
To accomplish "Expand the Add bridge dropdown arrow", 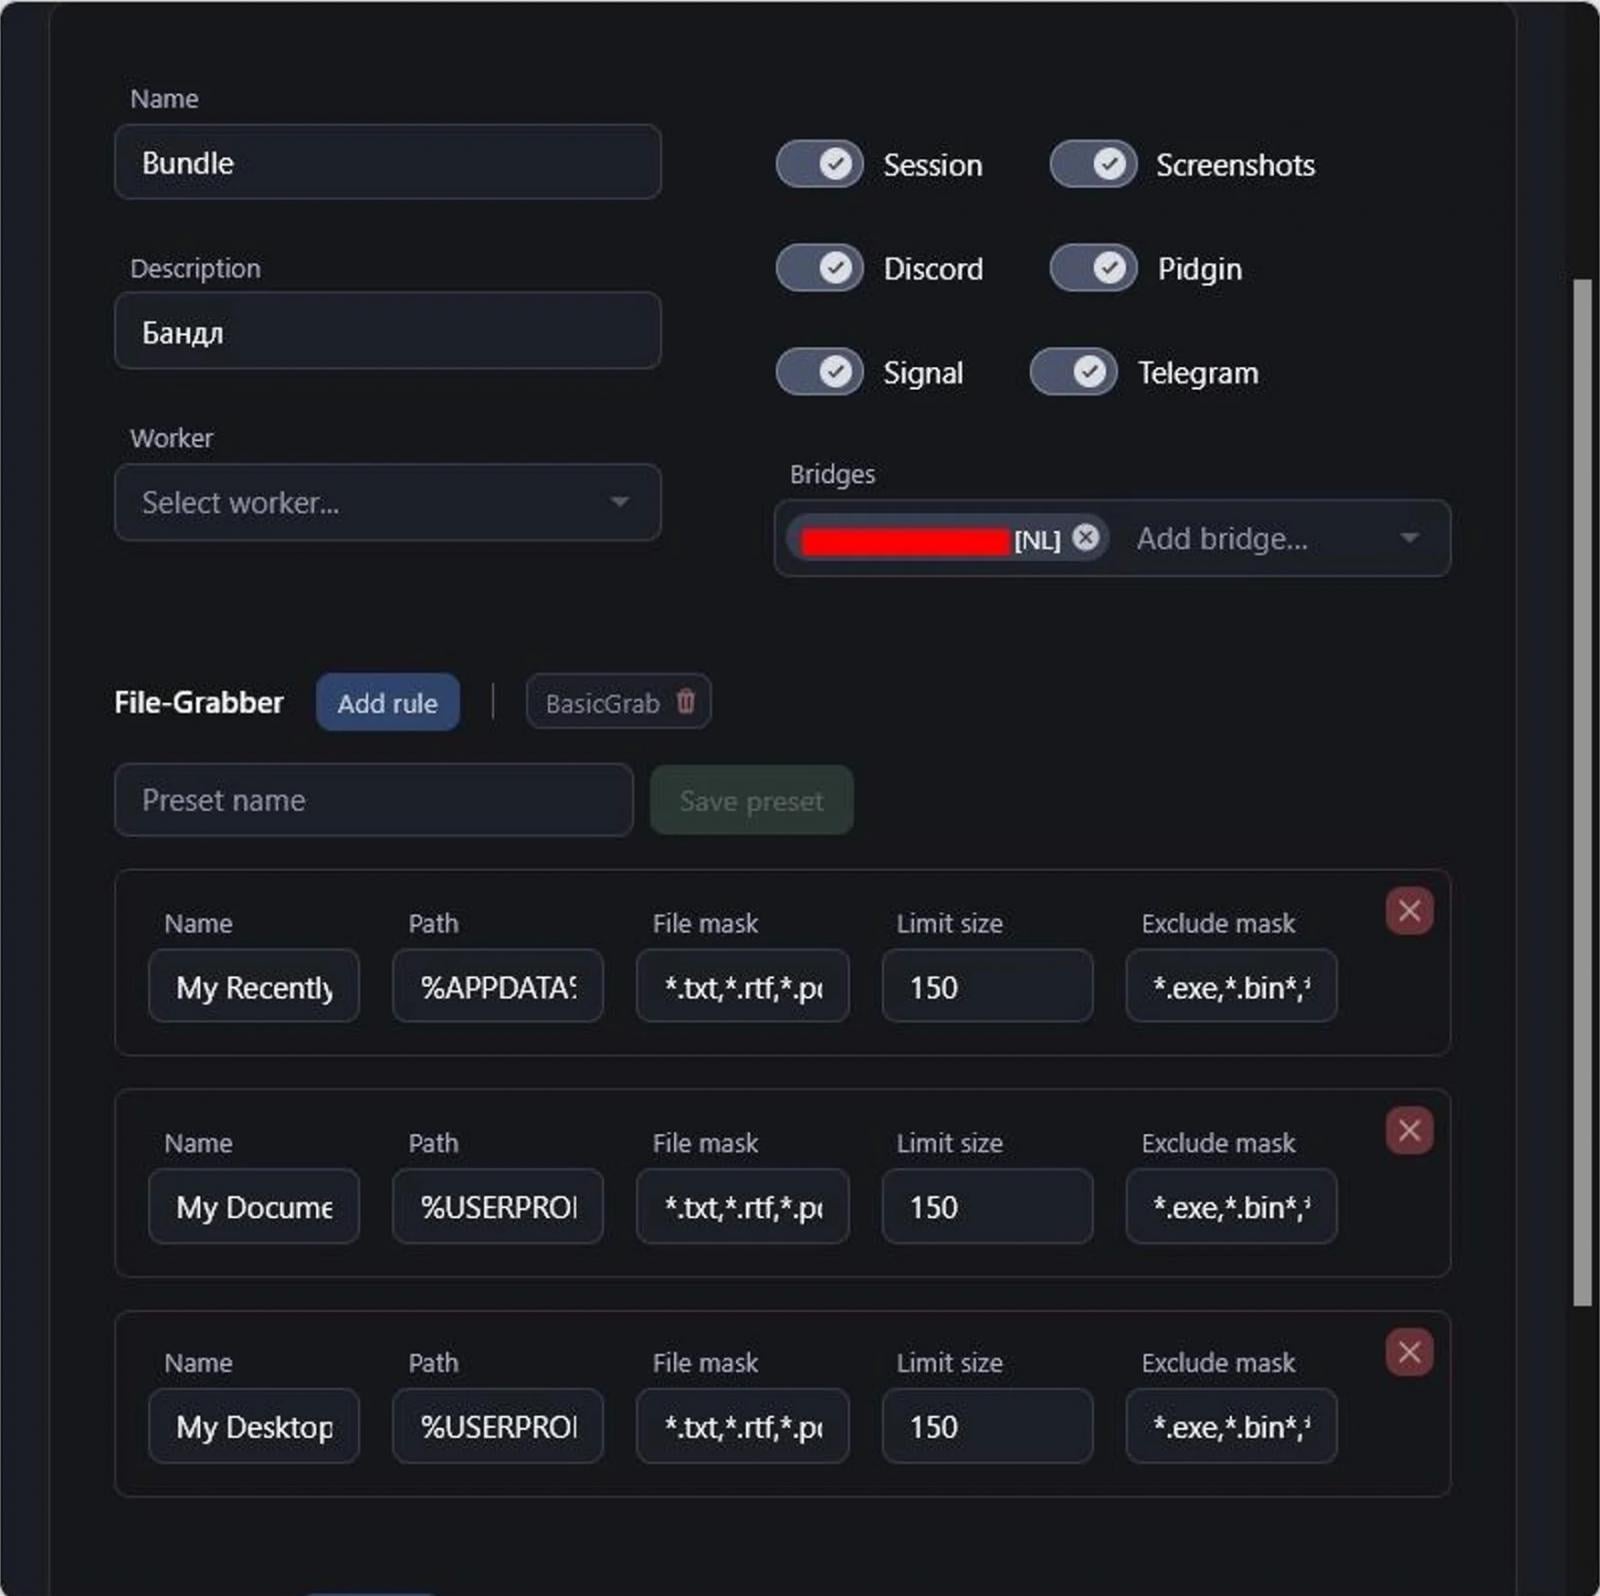I will (1409, 538).
